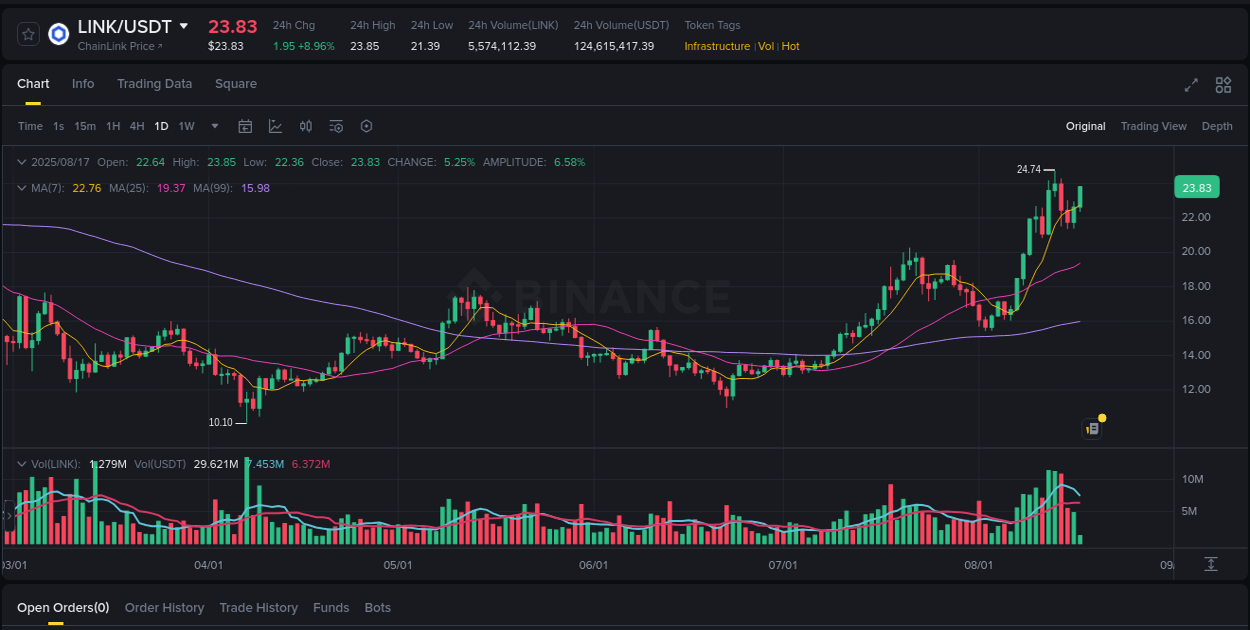This screenshot has height=630, width=1250.
Task: Open the technical indicators chart icon
Action: pos(275,126)
